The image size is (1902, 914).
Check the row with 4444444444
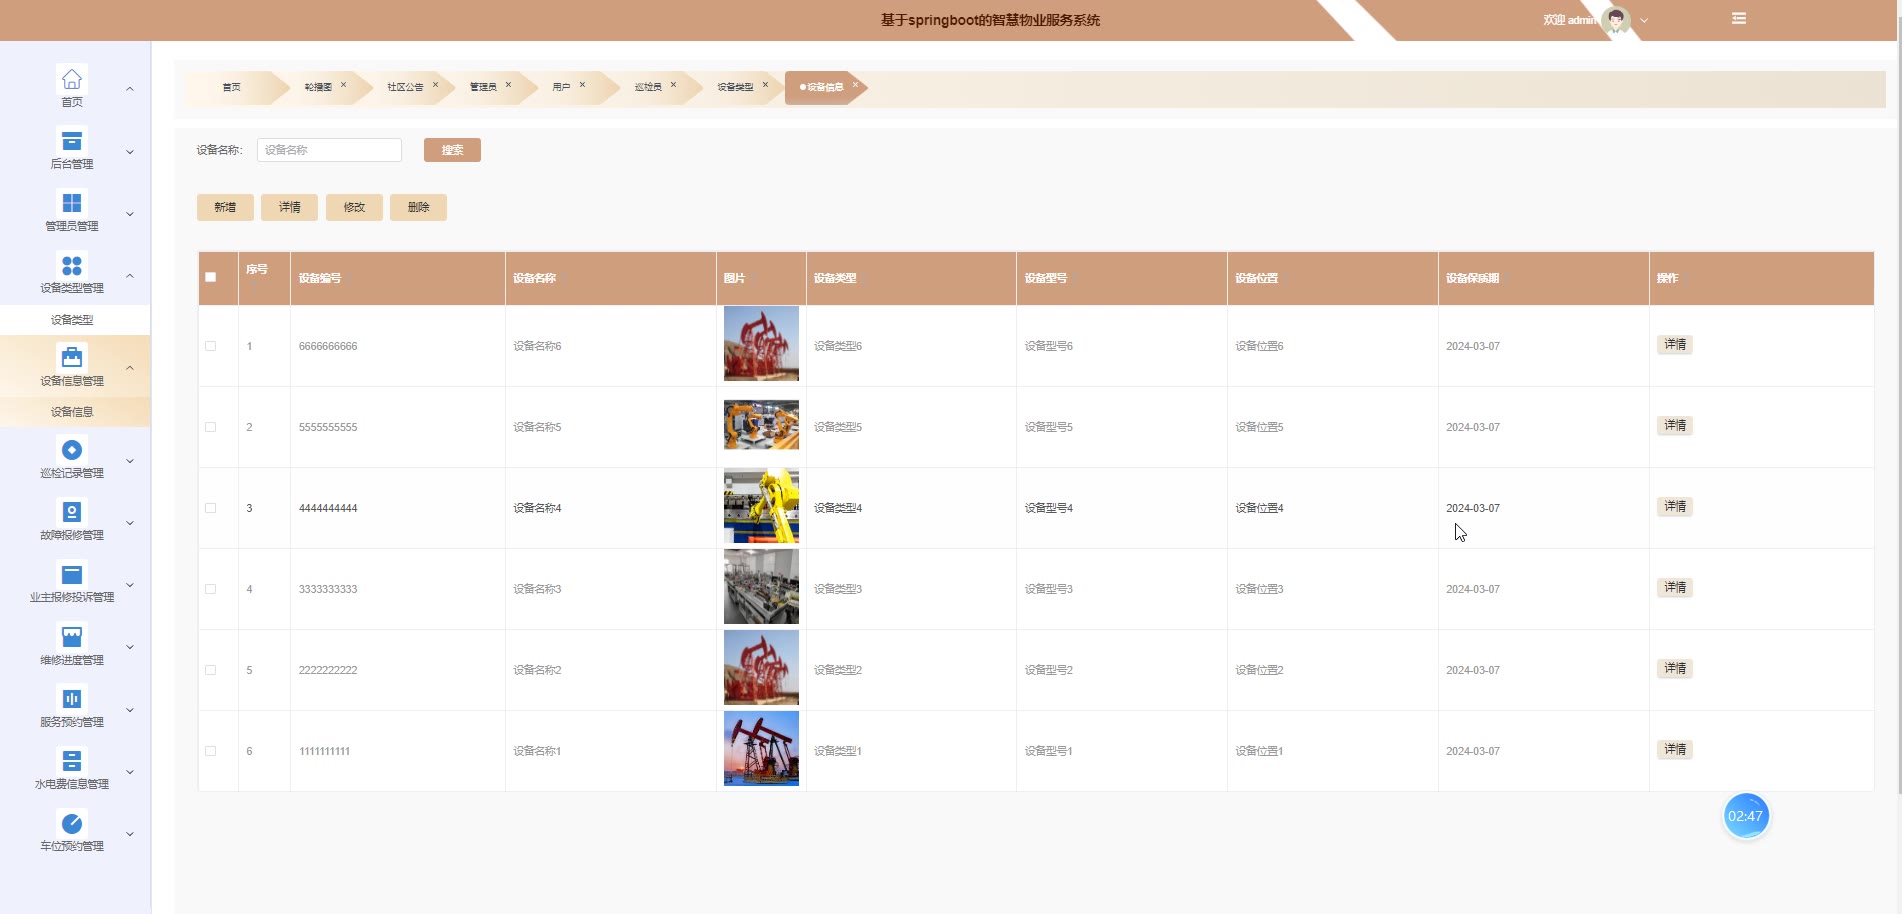(x=210, y=508)
